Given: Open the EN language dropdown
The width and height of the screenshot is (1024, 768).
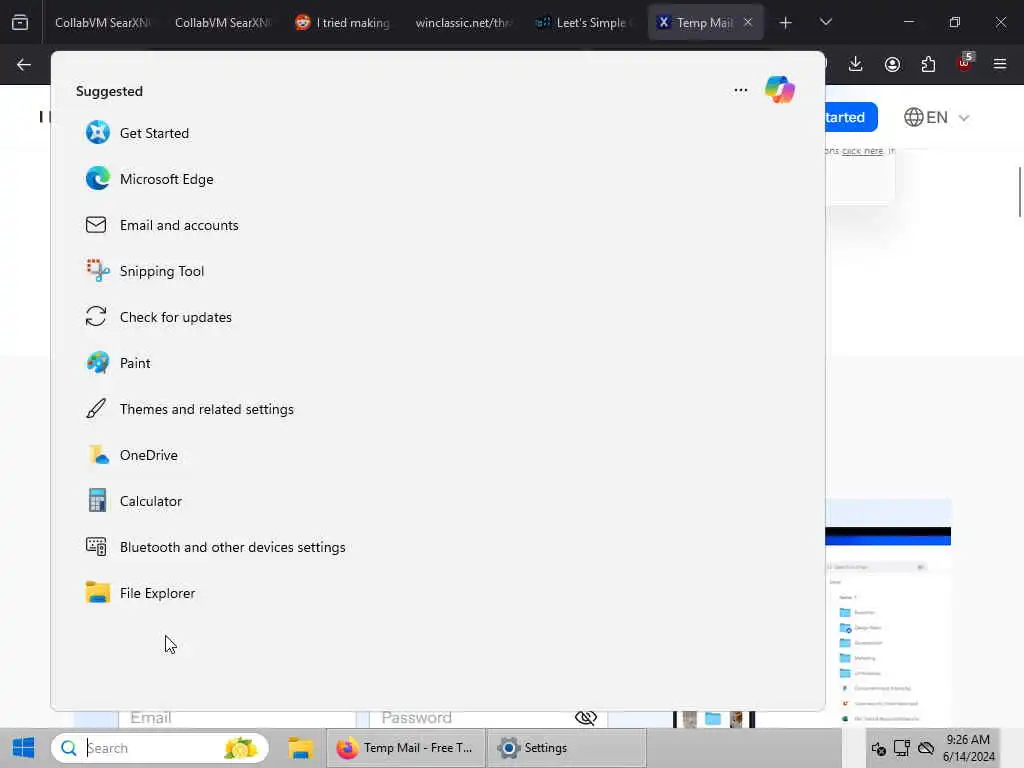Looking at the screenshot, I should (x=936, y=118).
